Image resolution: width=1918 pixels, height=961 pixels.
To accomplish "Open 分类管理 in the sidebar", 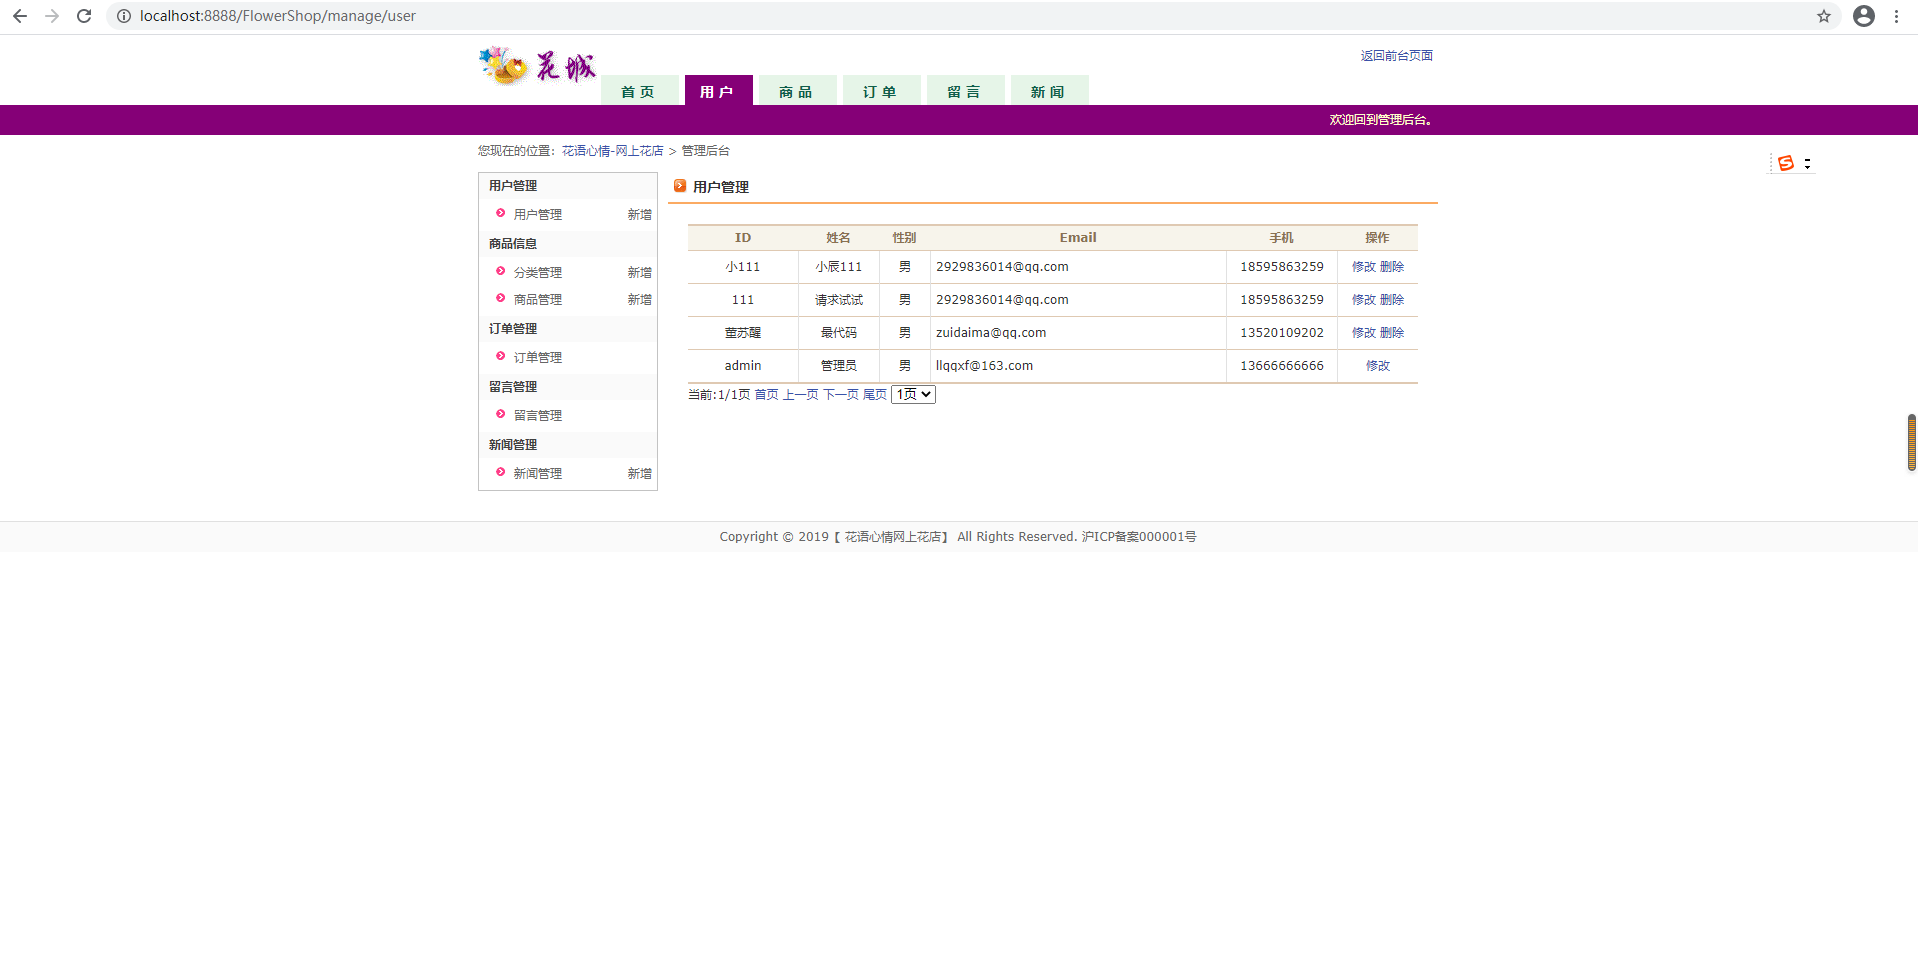I will coord(538,272).
